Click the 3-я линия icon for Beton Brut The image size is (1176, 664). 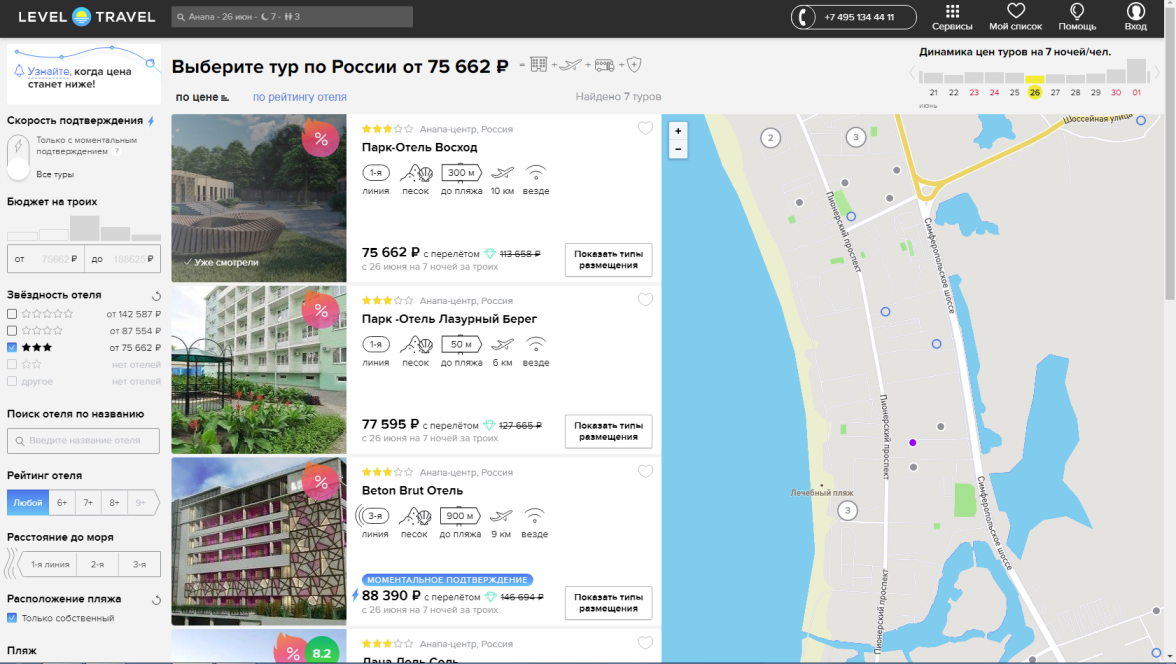[374, 516]
